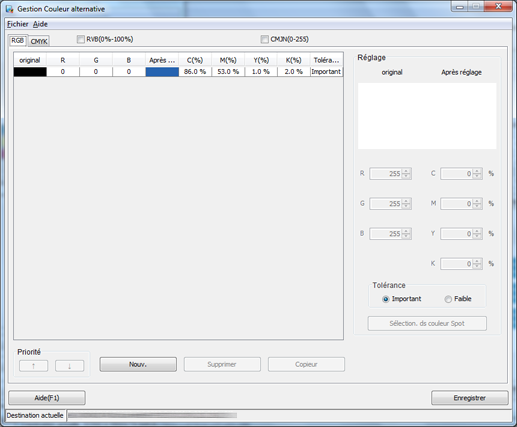This screenshot has height=427, width=517.
Task: Select the Faible tolerance radio button
Action: pos(448,299)
